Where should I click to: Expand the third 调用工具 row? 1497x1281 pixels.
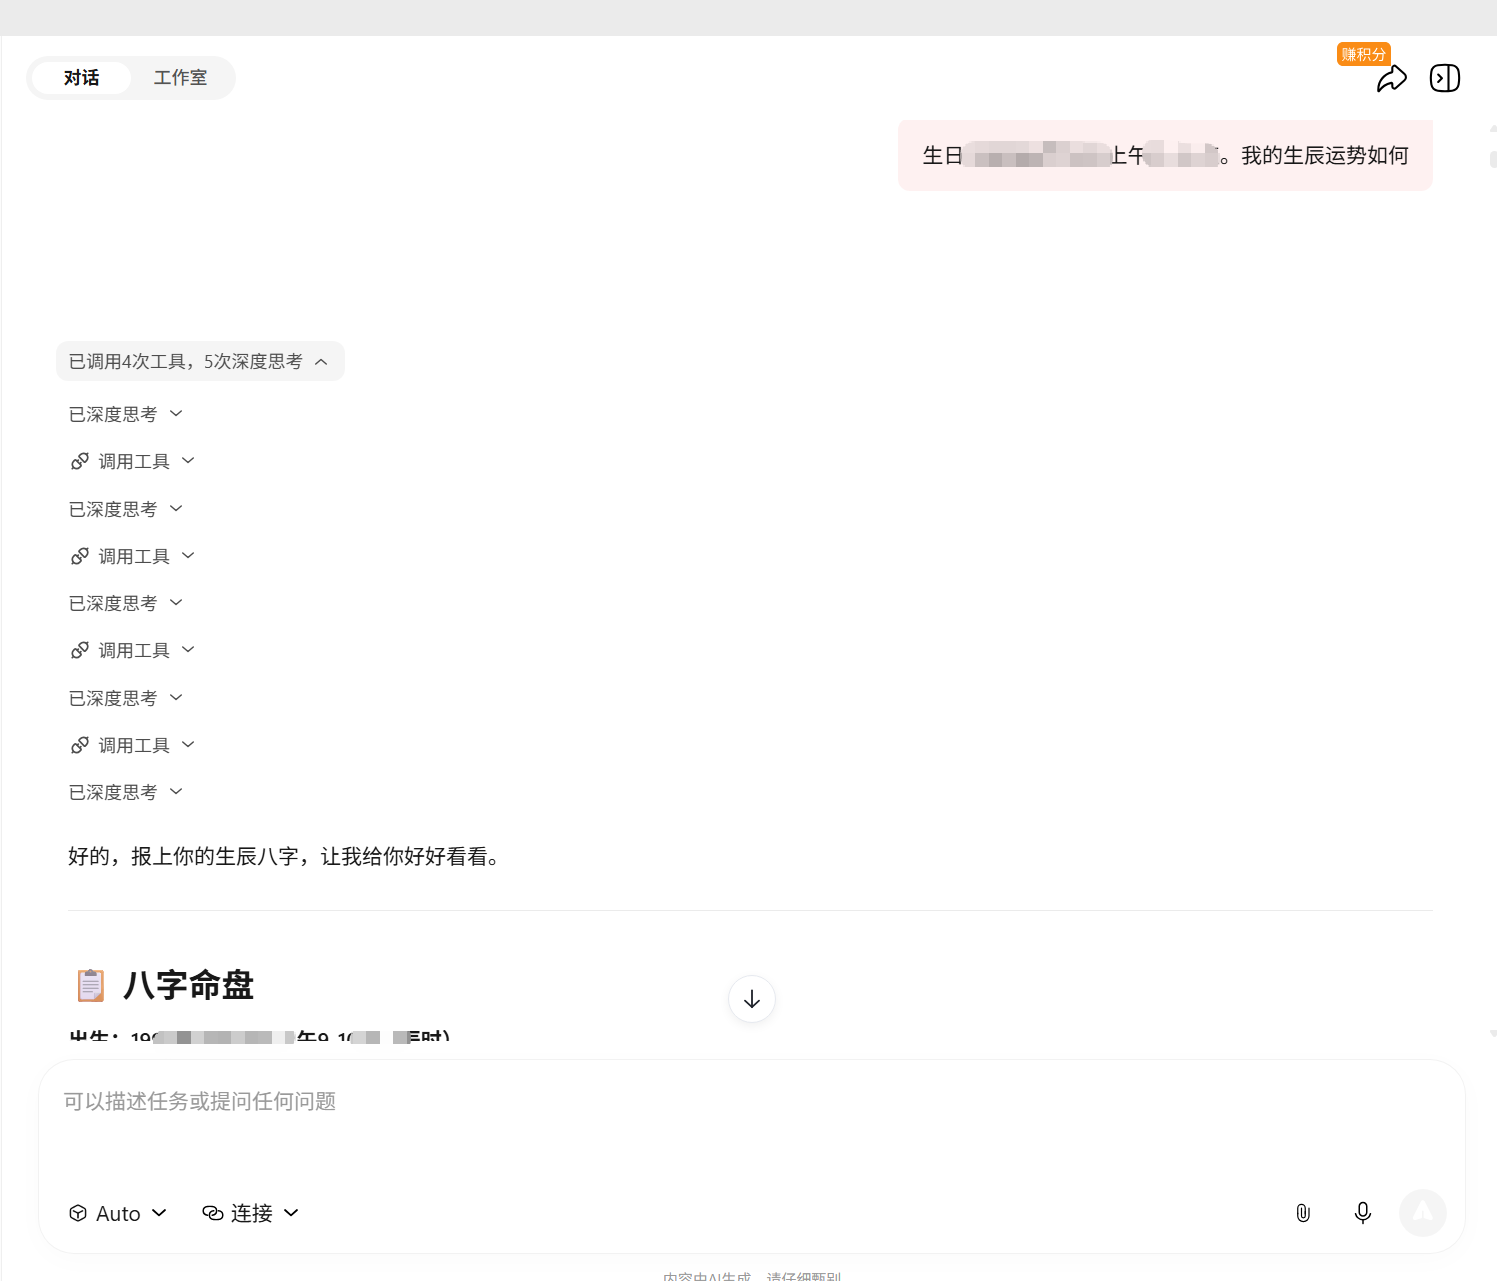[132, 650]
